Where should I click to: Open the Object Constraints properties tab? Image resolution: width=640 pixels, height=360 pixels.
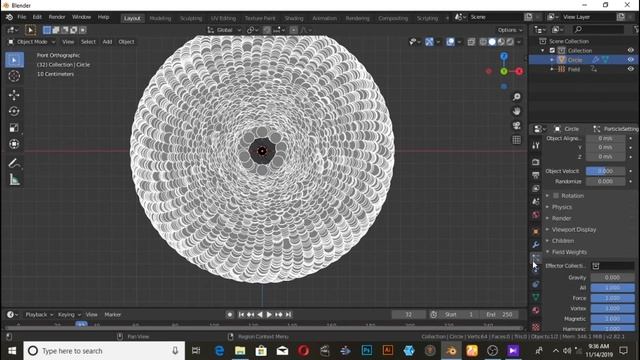[x=536, y=284]
